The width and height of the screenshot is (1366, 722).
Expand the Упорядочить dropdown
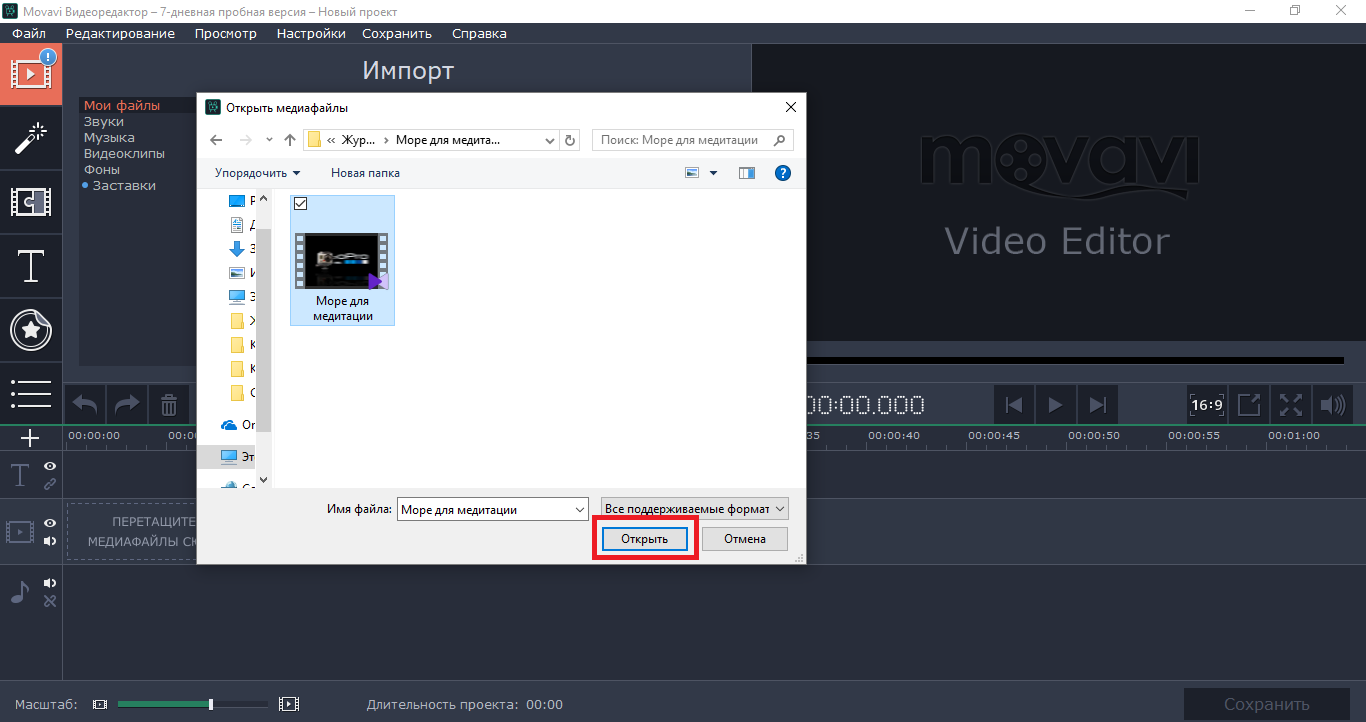coord(257,173)
